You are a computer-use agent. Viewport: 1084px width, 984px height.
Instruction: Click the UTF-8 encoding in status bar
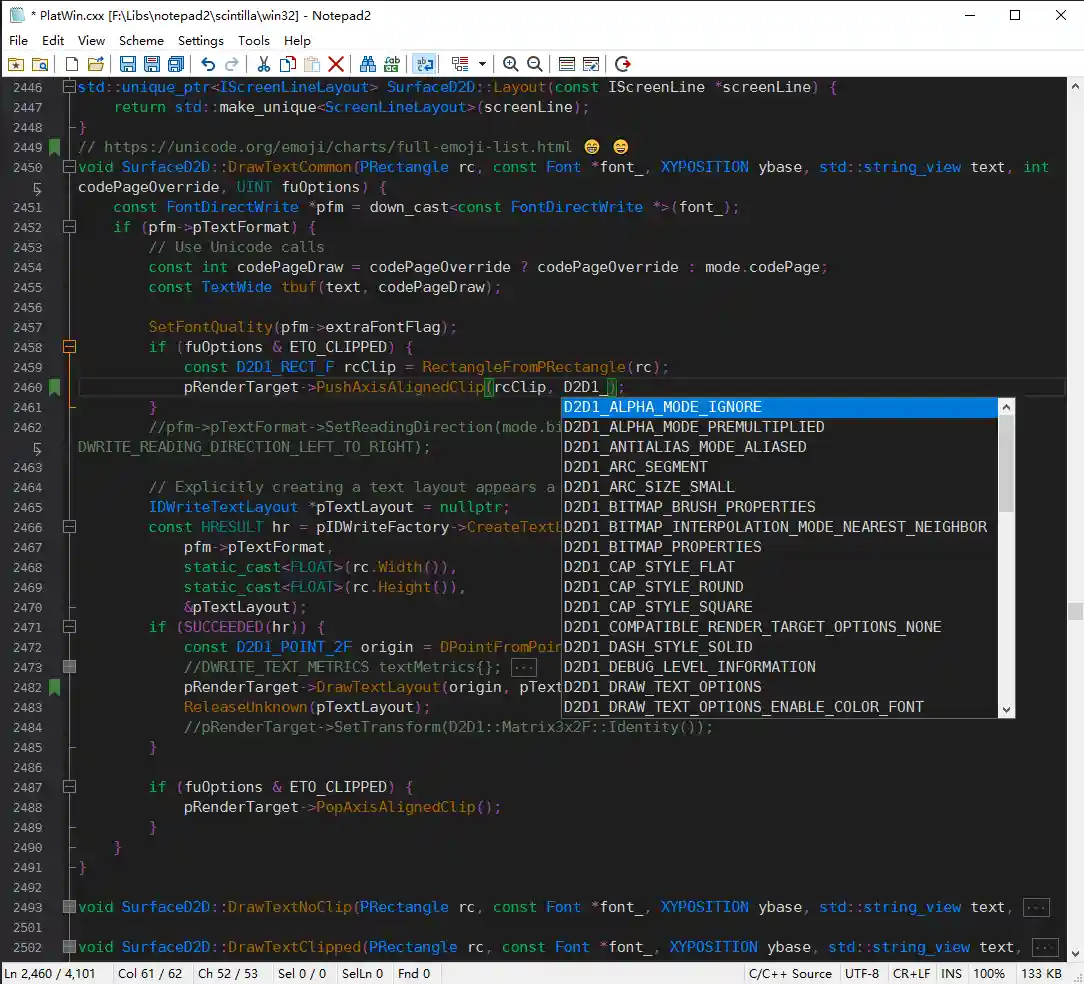(861, 973)
